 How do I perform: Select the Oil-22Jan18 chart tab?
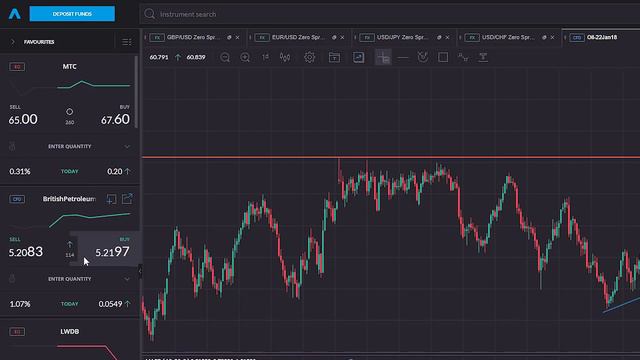pos(602,37)
